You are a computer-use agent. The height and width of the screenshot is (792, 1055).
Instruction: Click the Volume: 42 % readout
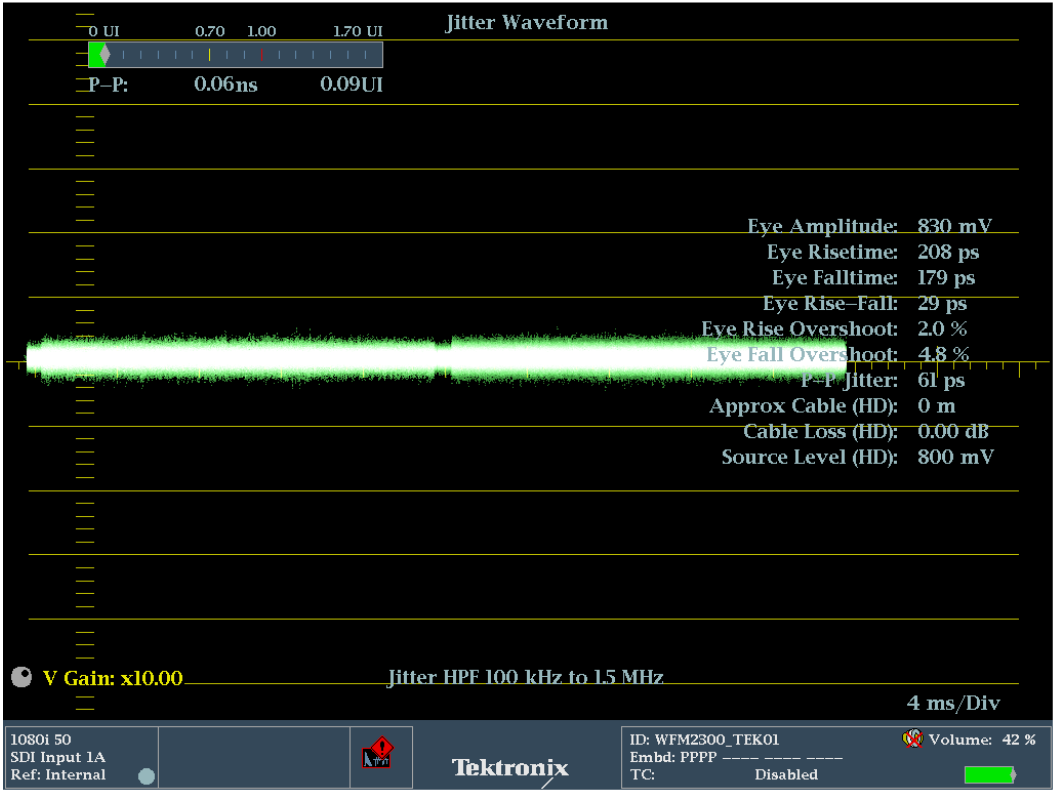982,740
